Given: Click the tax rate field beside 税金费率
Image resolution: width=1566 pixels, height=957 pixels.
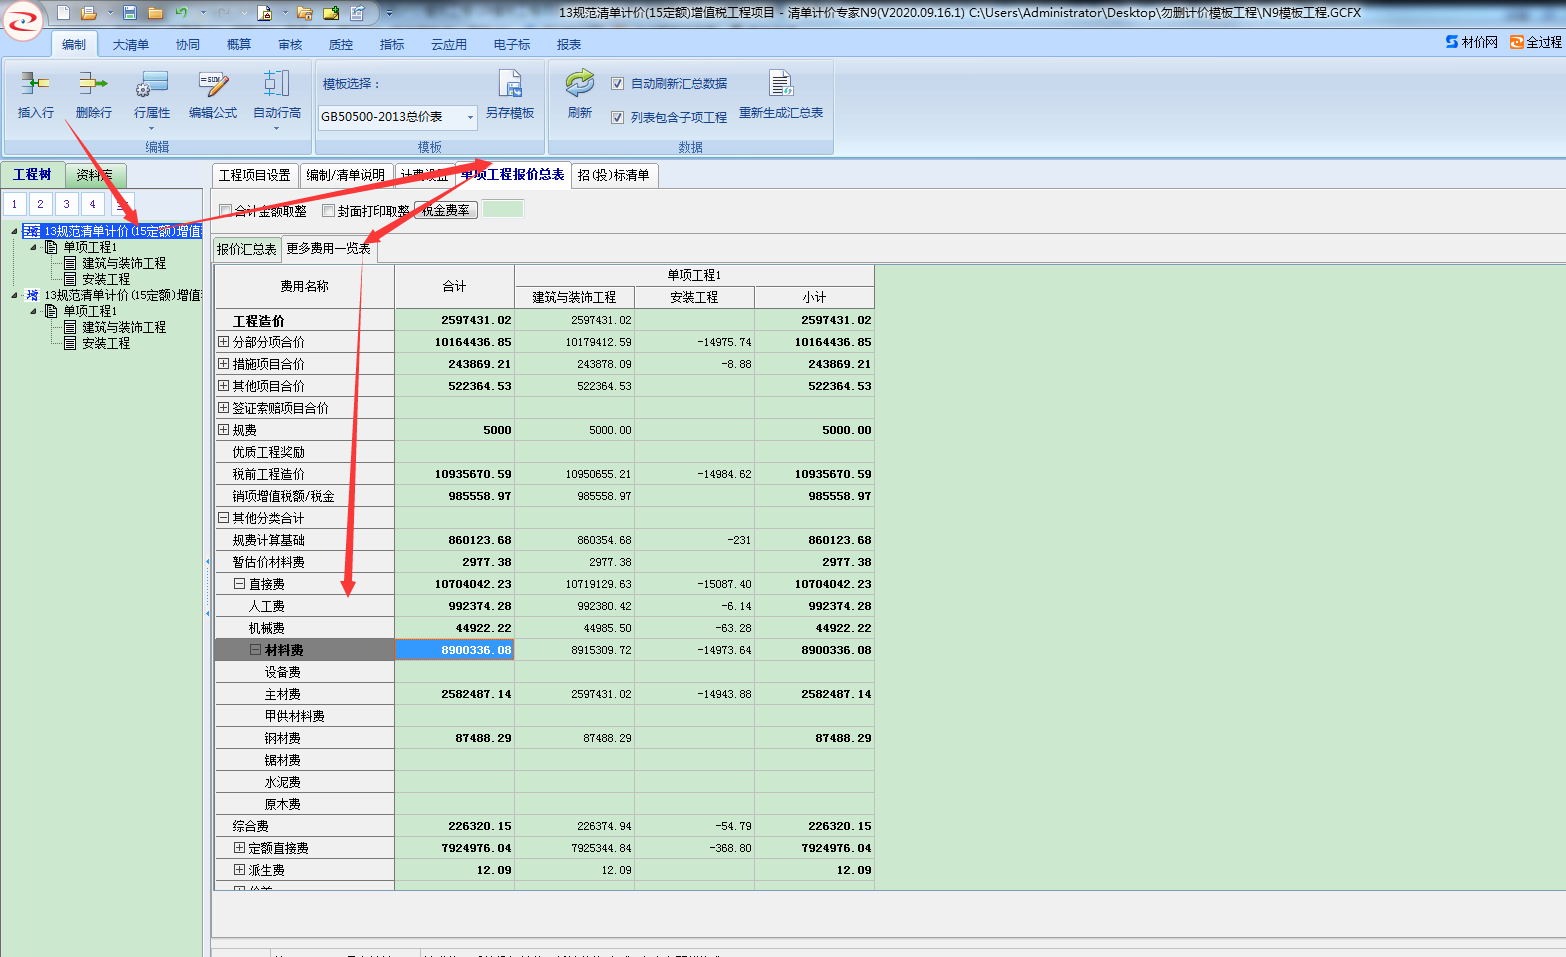Looking at the screenshot, I should click(503, 209).
